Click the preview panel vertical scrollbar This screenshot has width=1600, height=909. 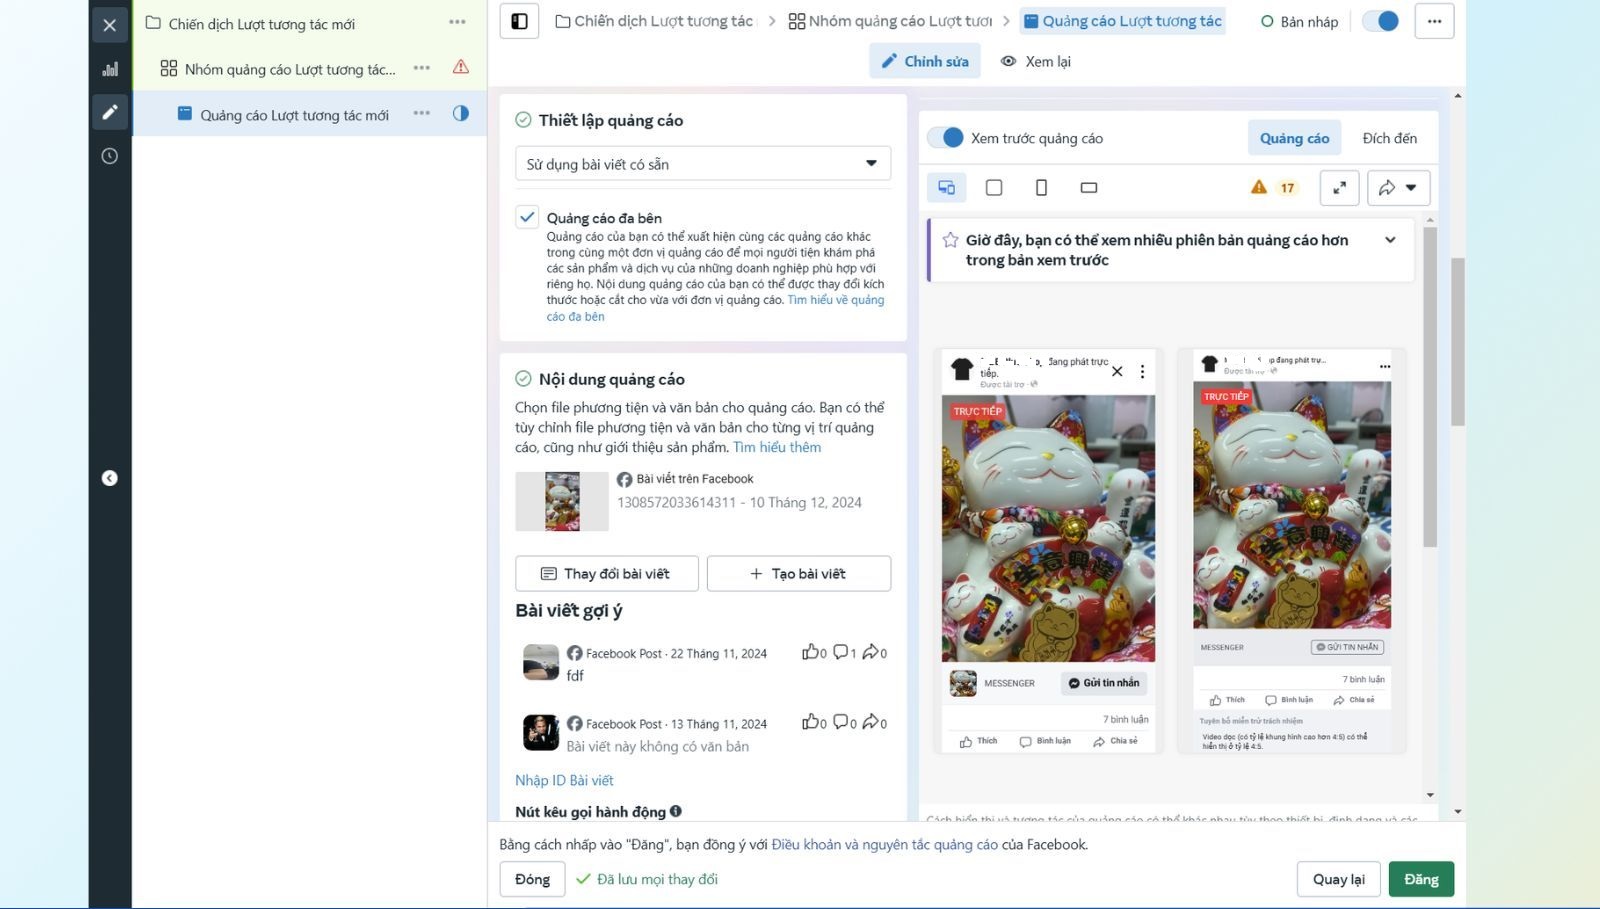(1430, 388)
